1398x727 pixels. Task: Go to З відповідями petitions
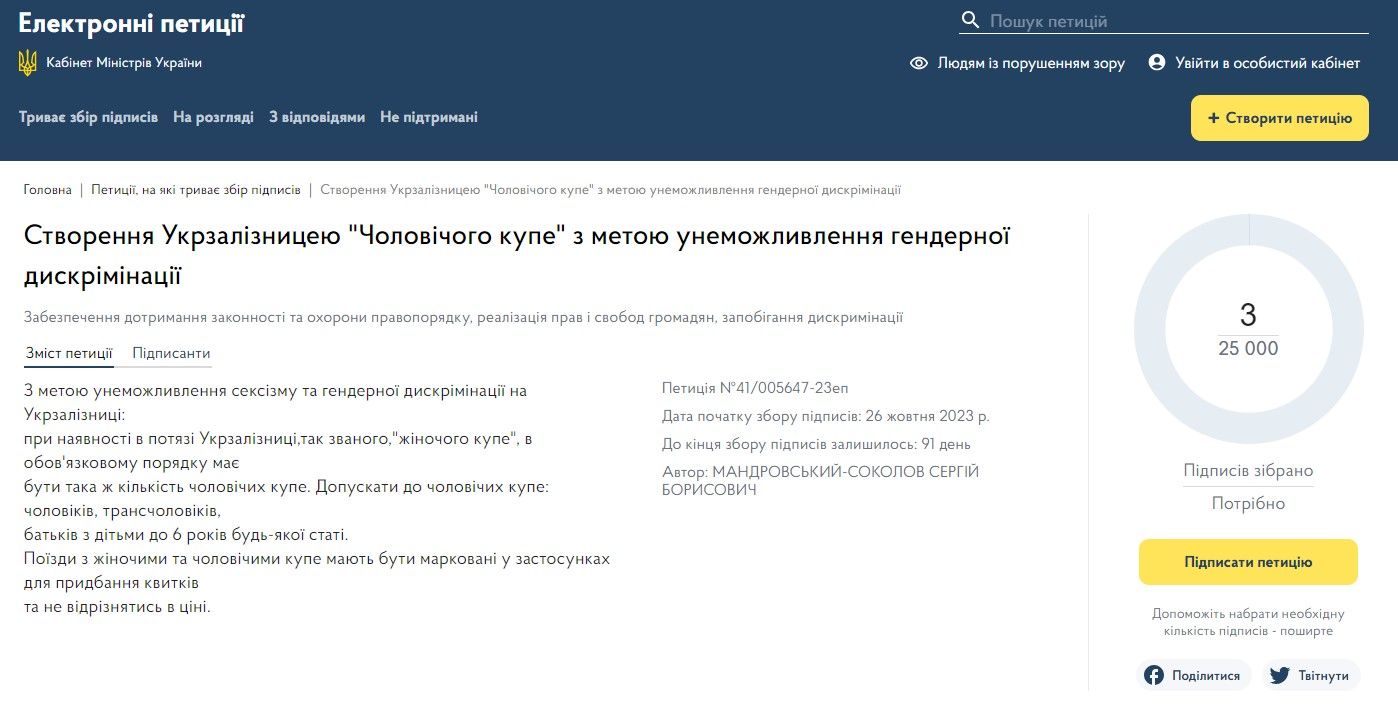click(x=317, y=117)
